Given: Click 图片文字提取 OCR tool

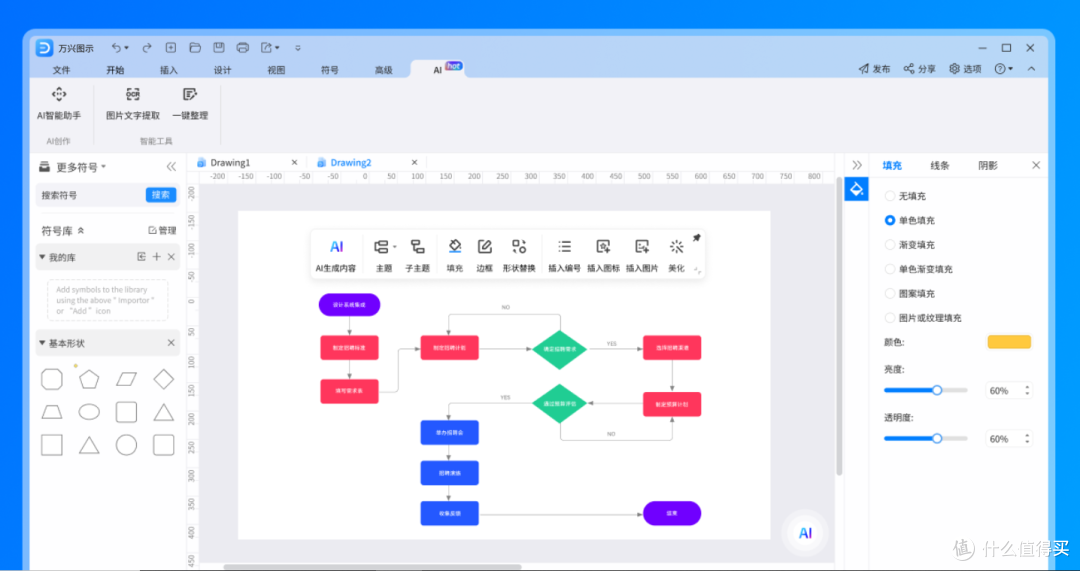Looking at the screenshot, I should click(x=133, y=104).
